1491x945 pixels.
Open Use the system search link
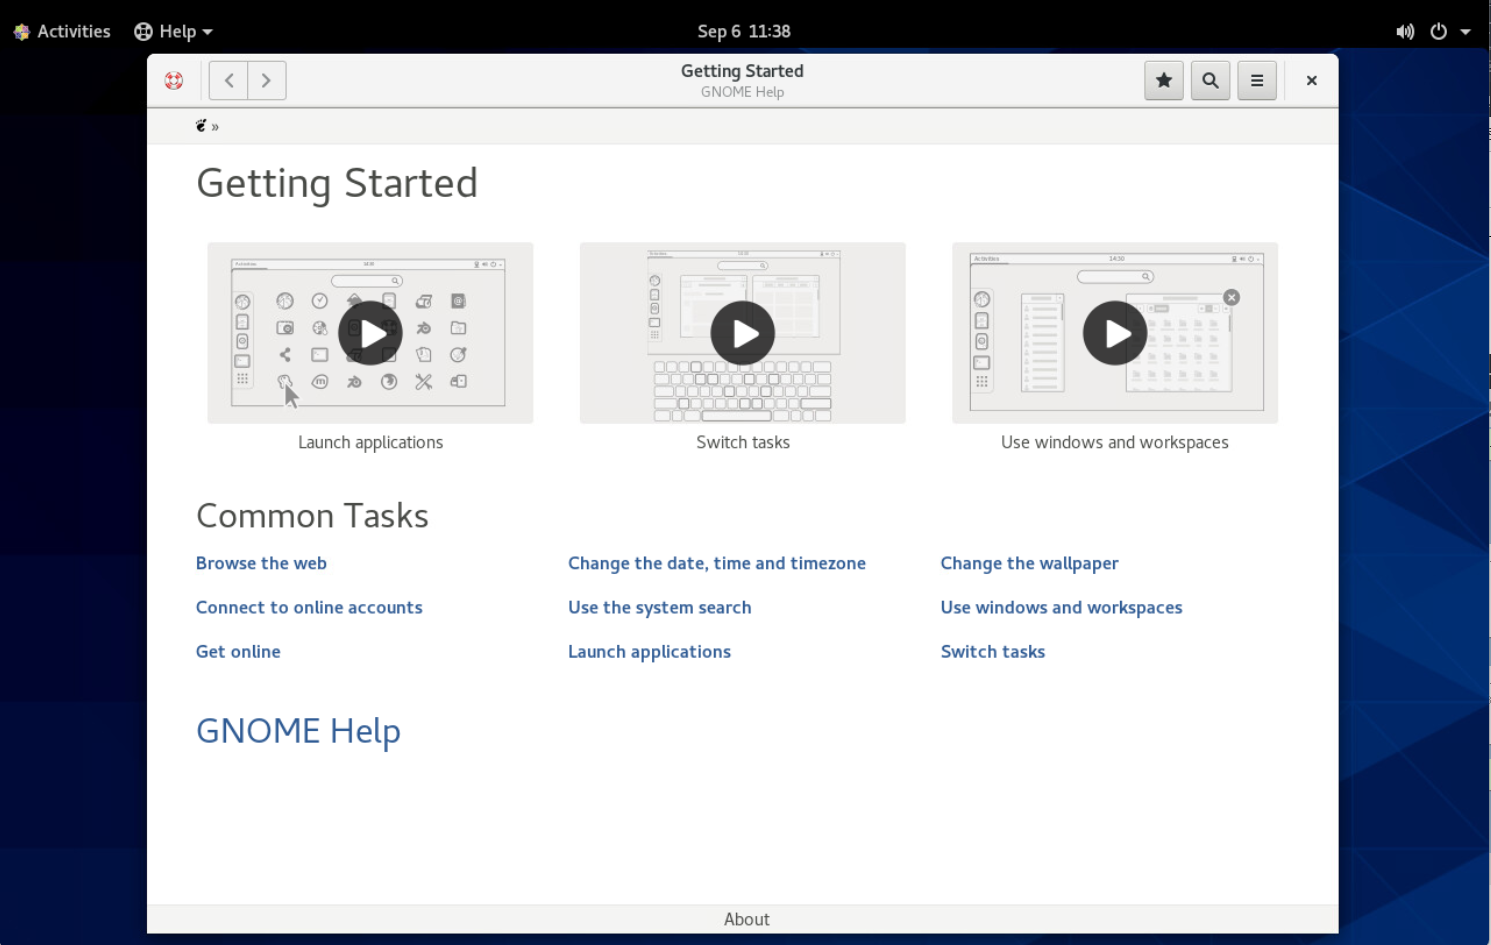click(x=660, y=607)
